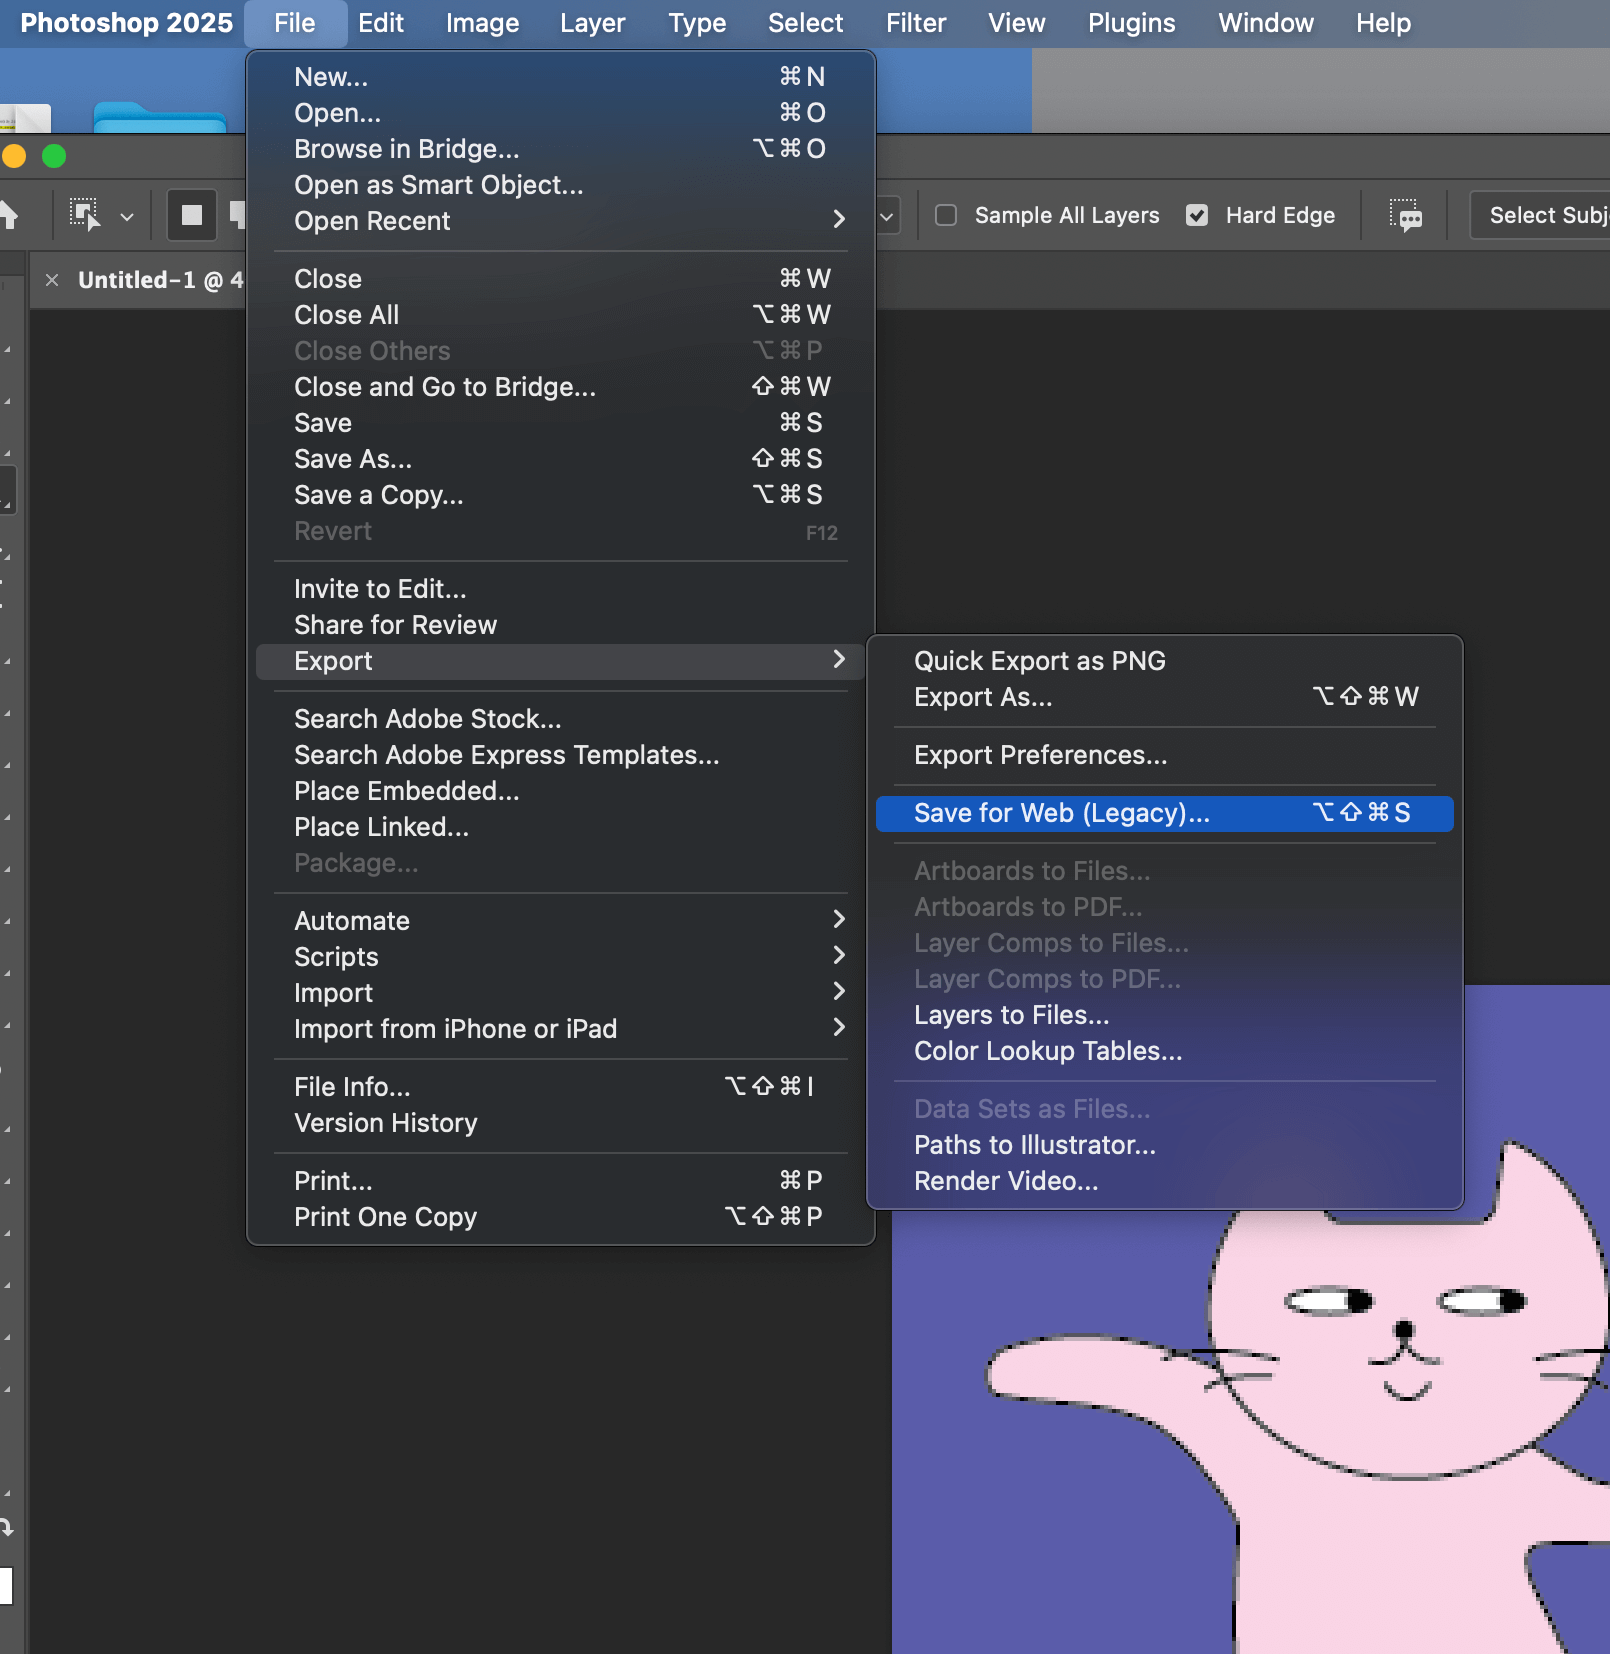This screenshot has width=1610, height=1654.
Task: Choose Place Linked...
Action: (x=561, y=827)
